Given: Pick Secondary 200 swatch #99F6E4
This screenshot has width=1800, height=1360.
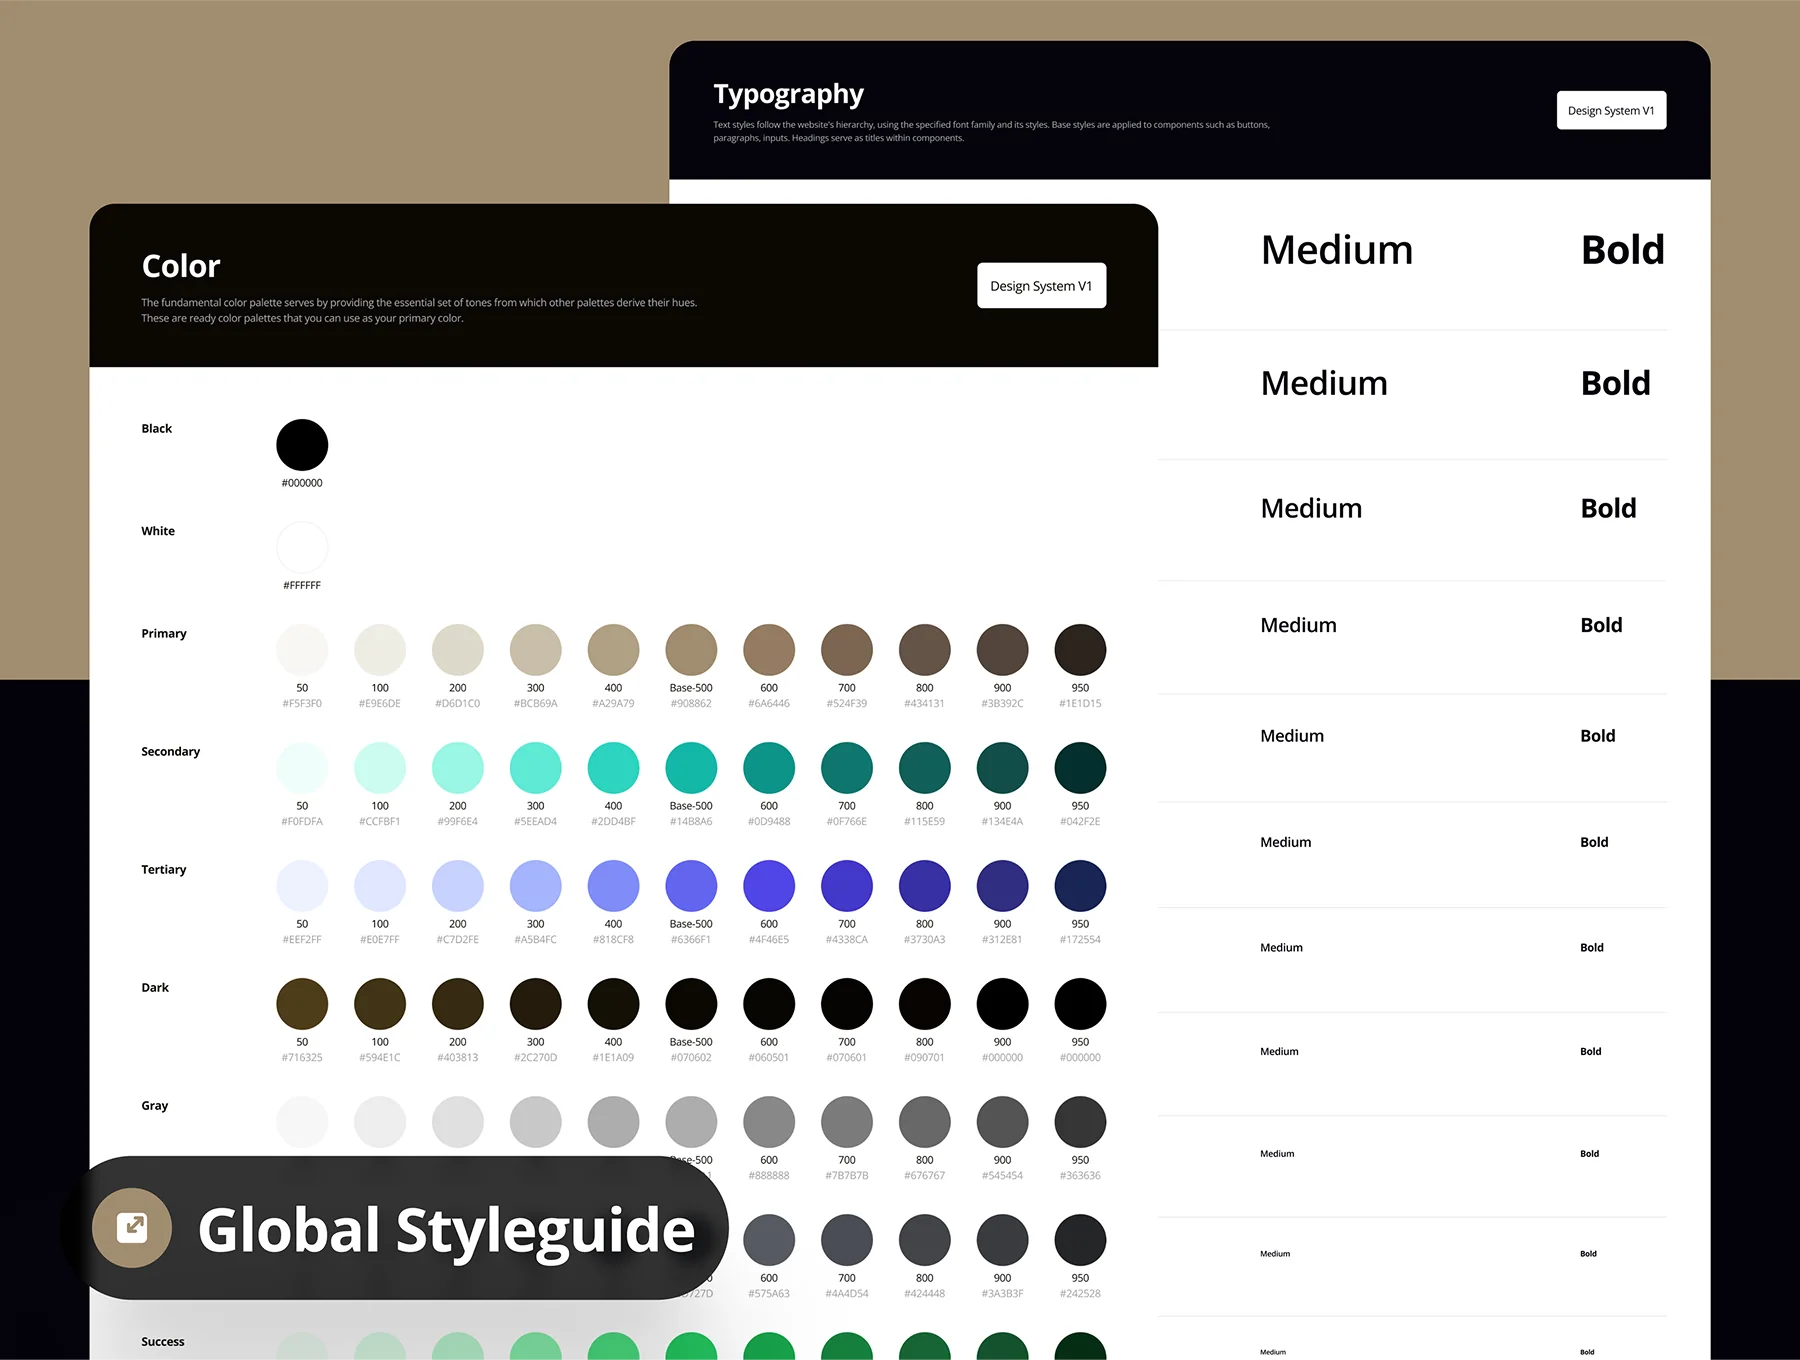Looking at the screenshot, I should click(x=458, y=768).
